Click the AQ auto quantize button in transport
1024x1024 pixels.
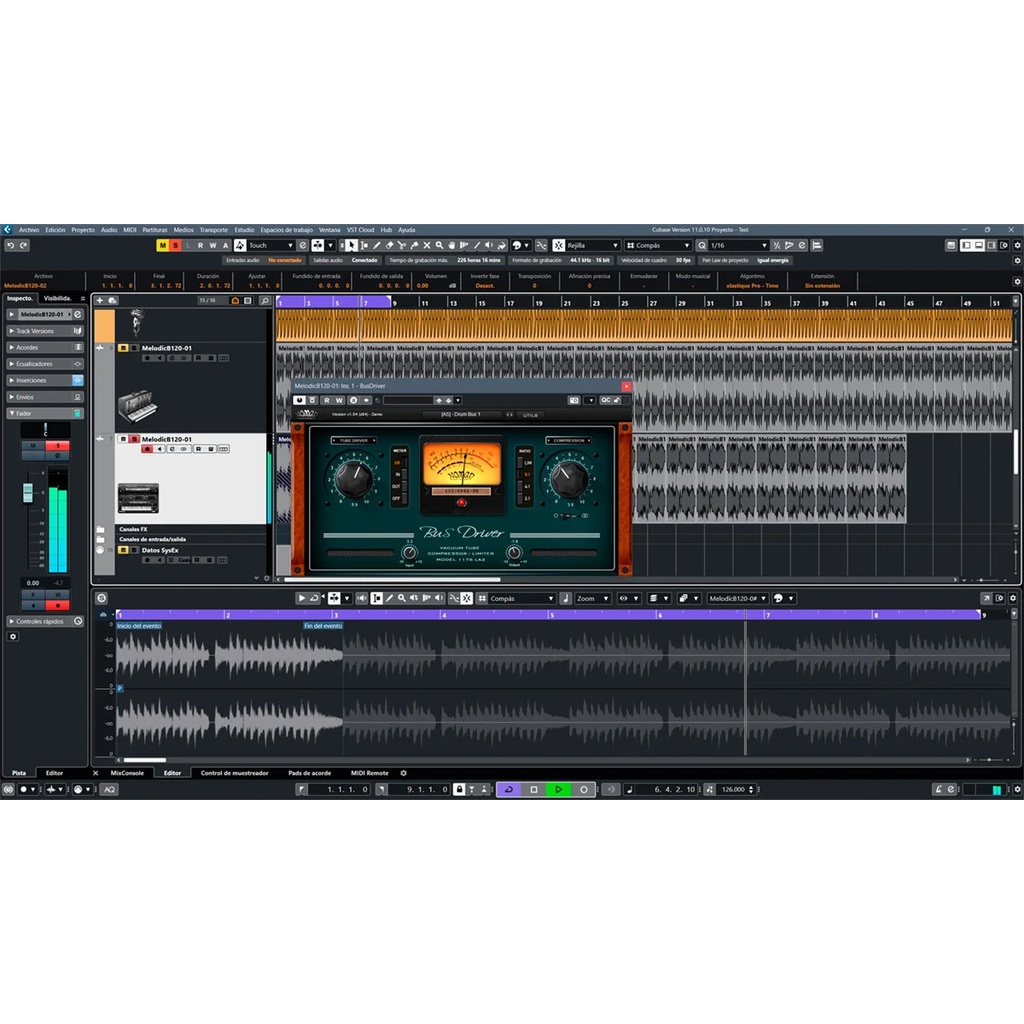tap(110, 790)
